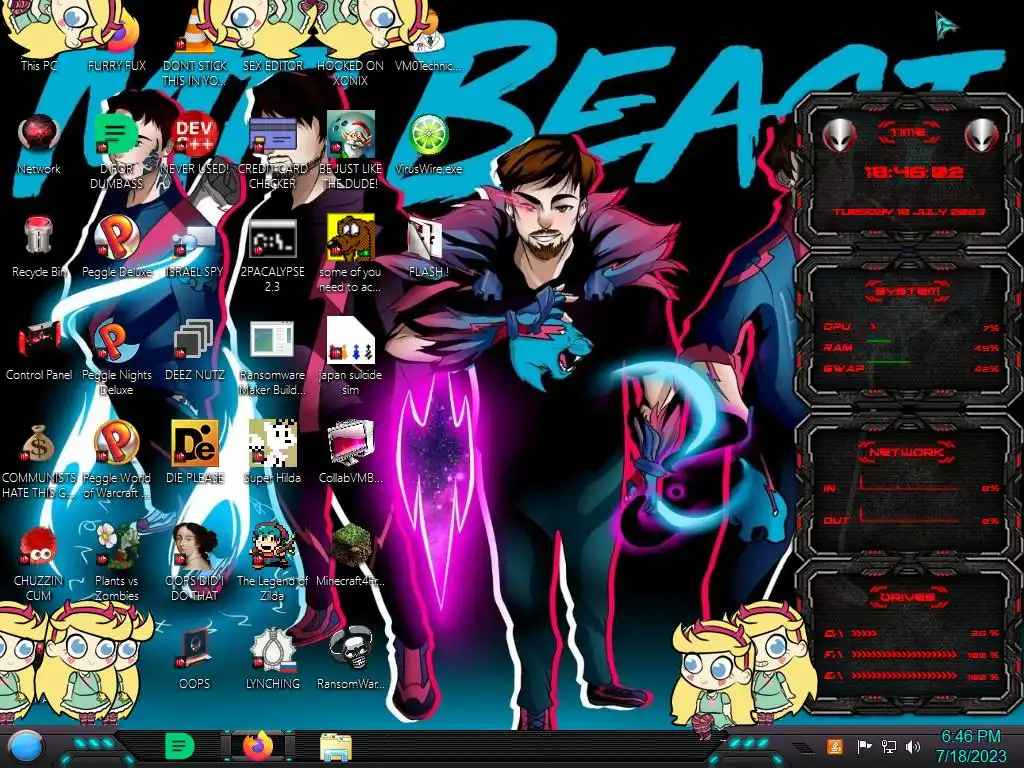Click the left alien head emblem
The height and width of the screenshot is (768, 1024).
click(x=839, y=136)
